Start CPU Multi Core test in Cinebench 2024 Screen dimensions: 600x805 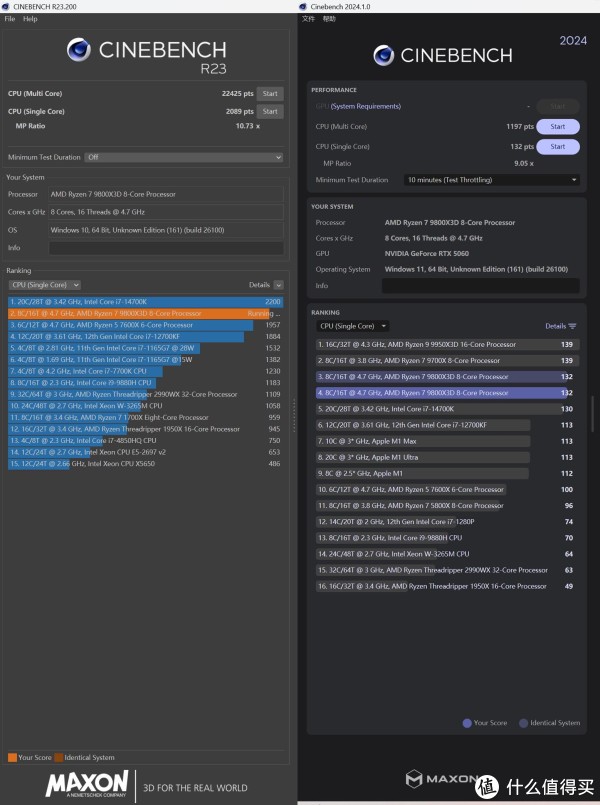click(x=558, y=126)
